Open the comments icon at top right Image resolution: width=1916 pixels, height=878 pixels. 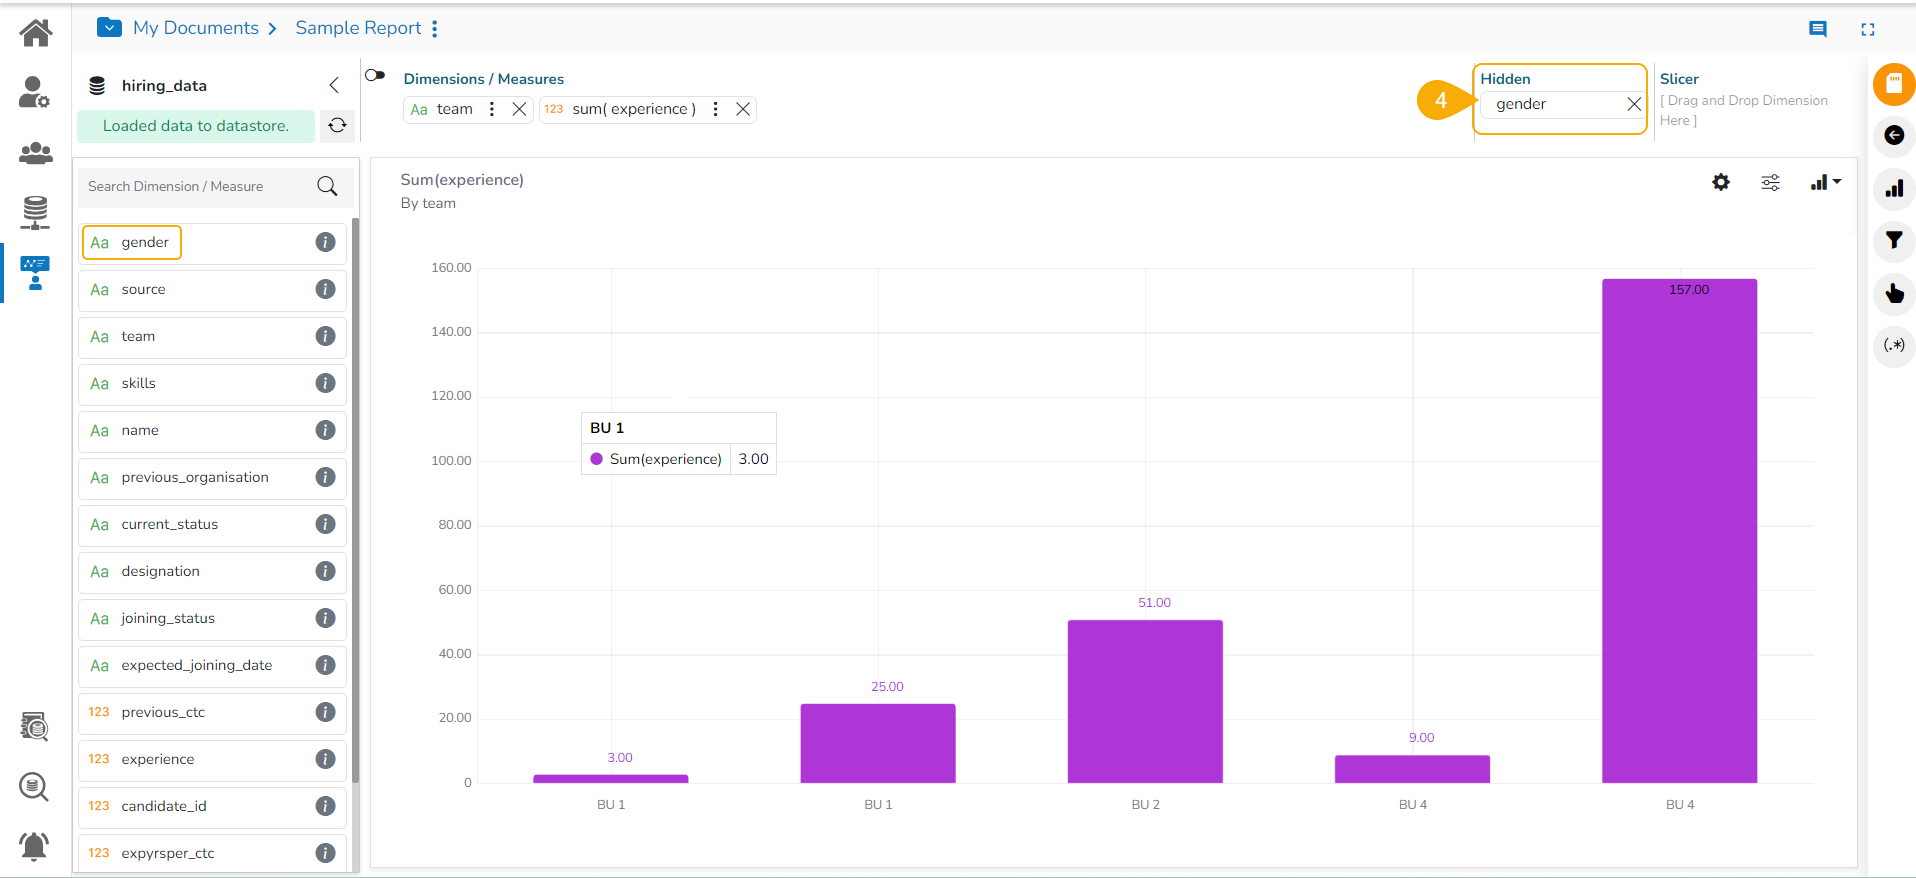(1818, 29)
